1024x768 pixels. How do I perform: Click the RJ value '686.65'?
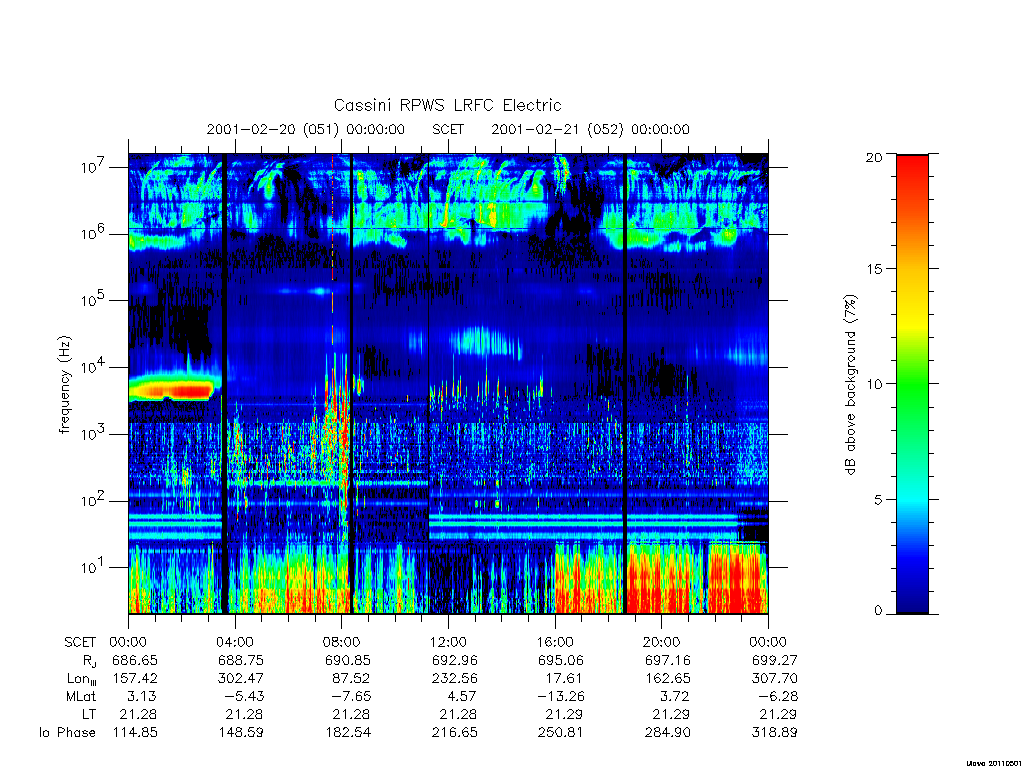point(135,660)
